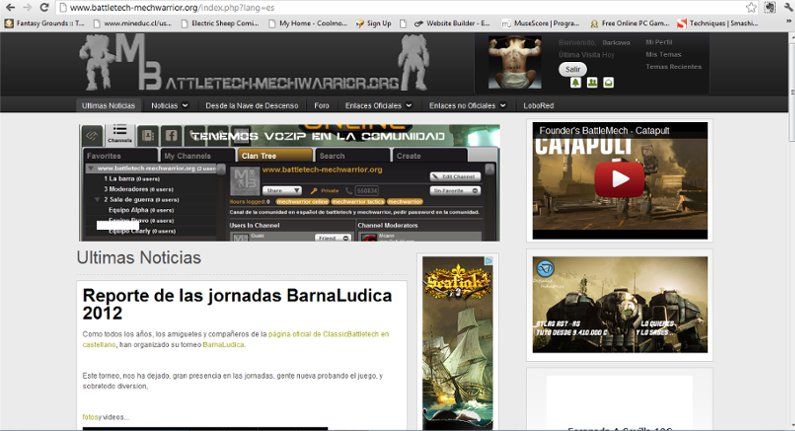Viewport: 795px width, 431px height.
Task: Switch to the Favorites tab
Action: pos(120,156)
